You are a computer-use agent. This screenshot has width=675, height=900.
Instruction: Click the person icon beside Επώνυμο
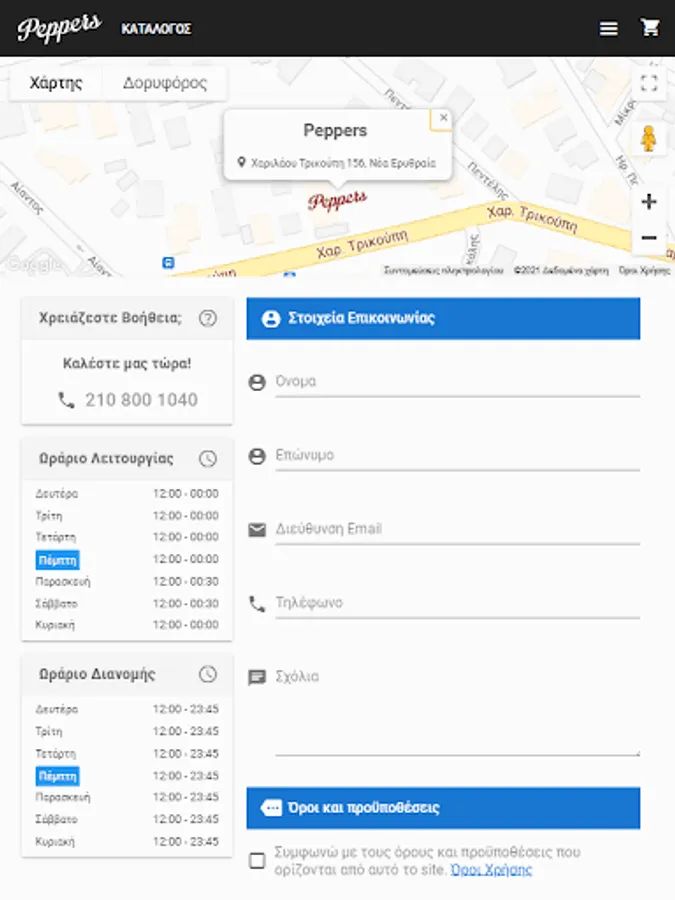(x=257, y=456)
